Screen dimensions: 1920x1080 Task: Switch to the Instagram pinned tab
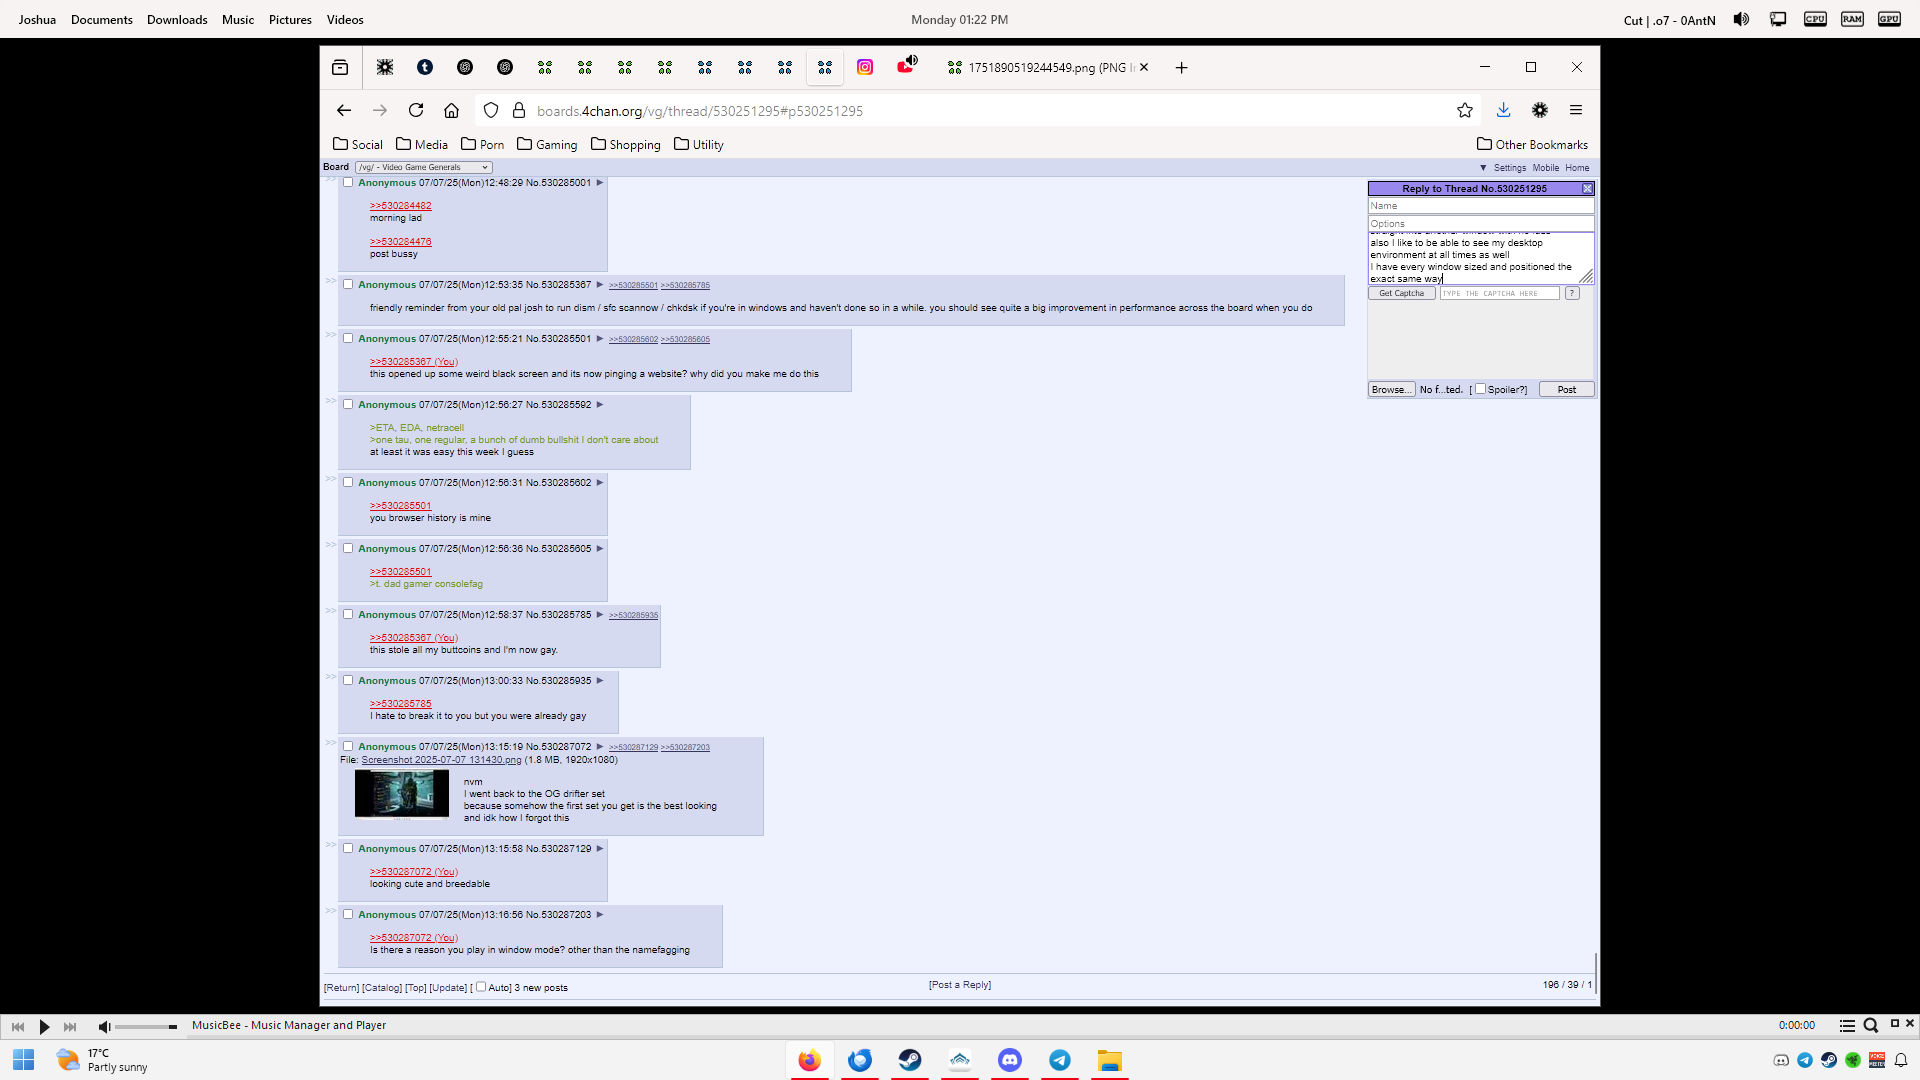865,67
